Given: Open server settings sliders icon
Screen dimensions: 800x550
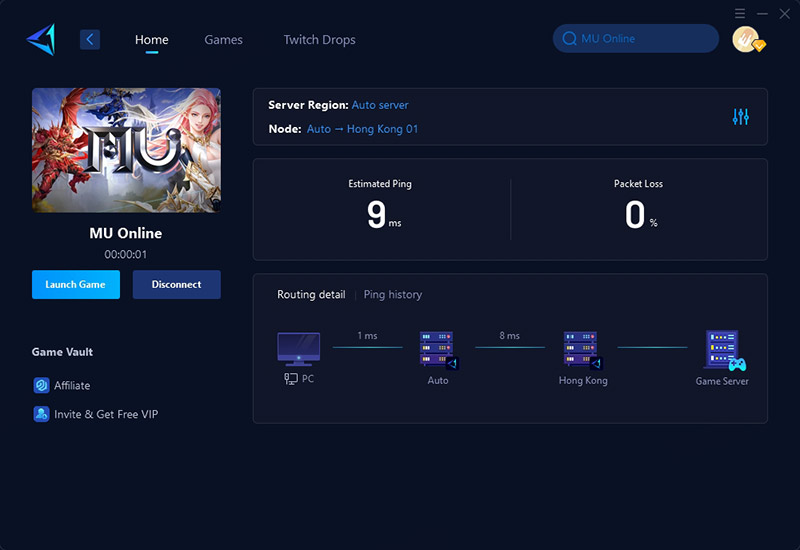Looking at the screenshot, I should pos(740,117).
